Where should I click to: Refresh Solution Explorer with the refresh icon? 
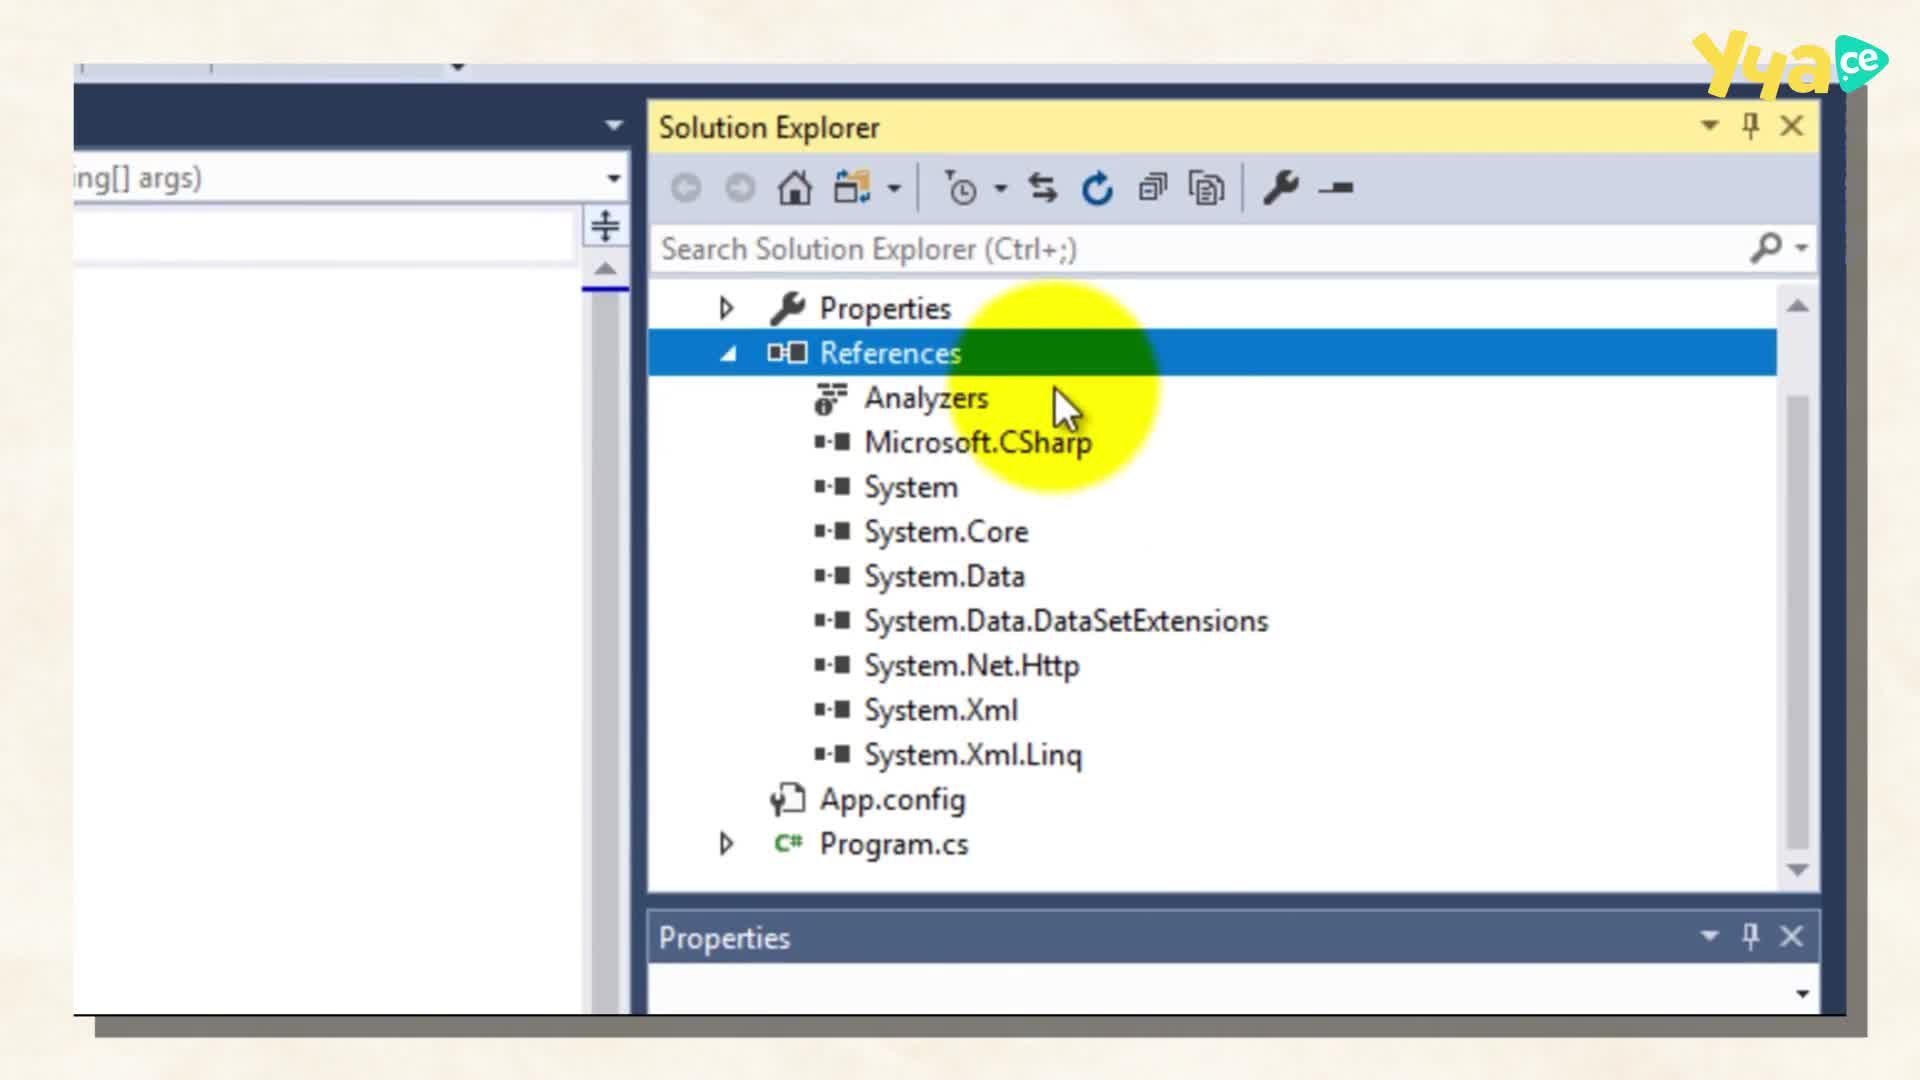(1097, 188)
